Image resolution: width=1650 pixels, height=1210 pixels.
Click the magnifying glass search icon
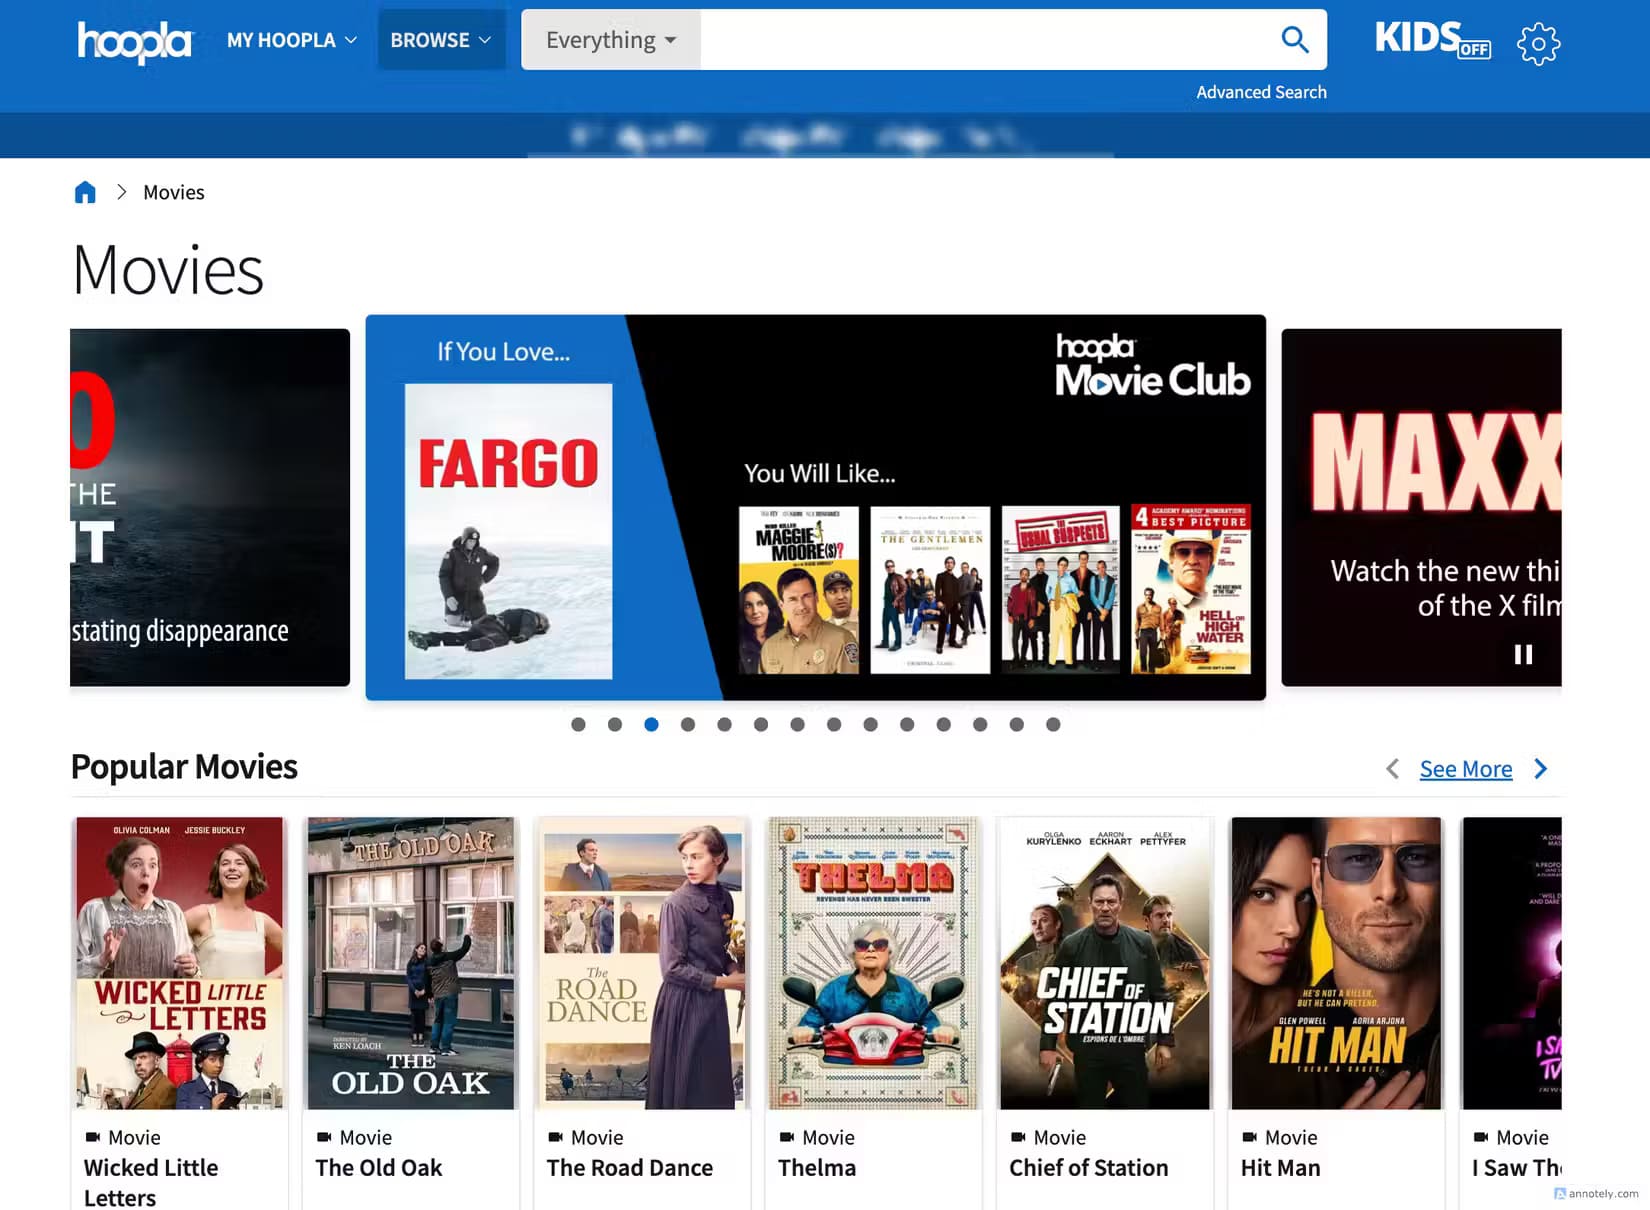coord(1295,40)
